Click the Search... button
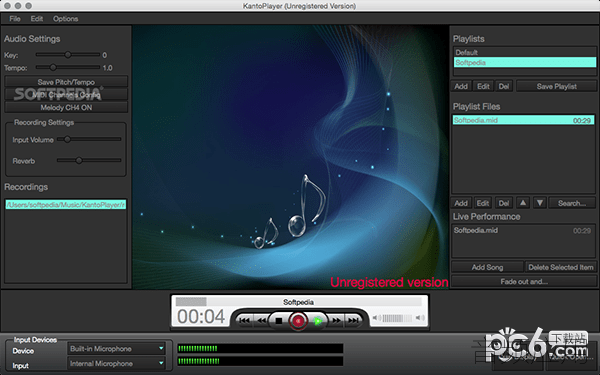 click(x=572, y=203)
